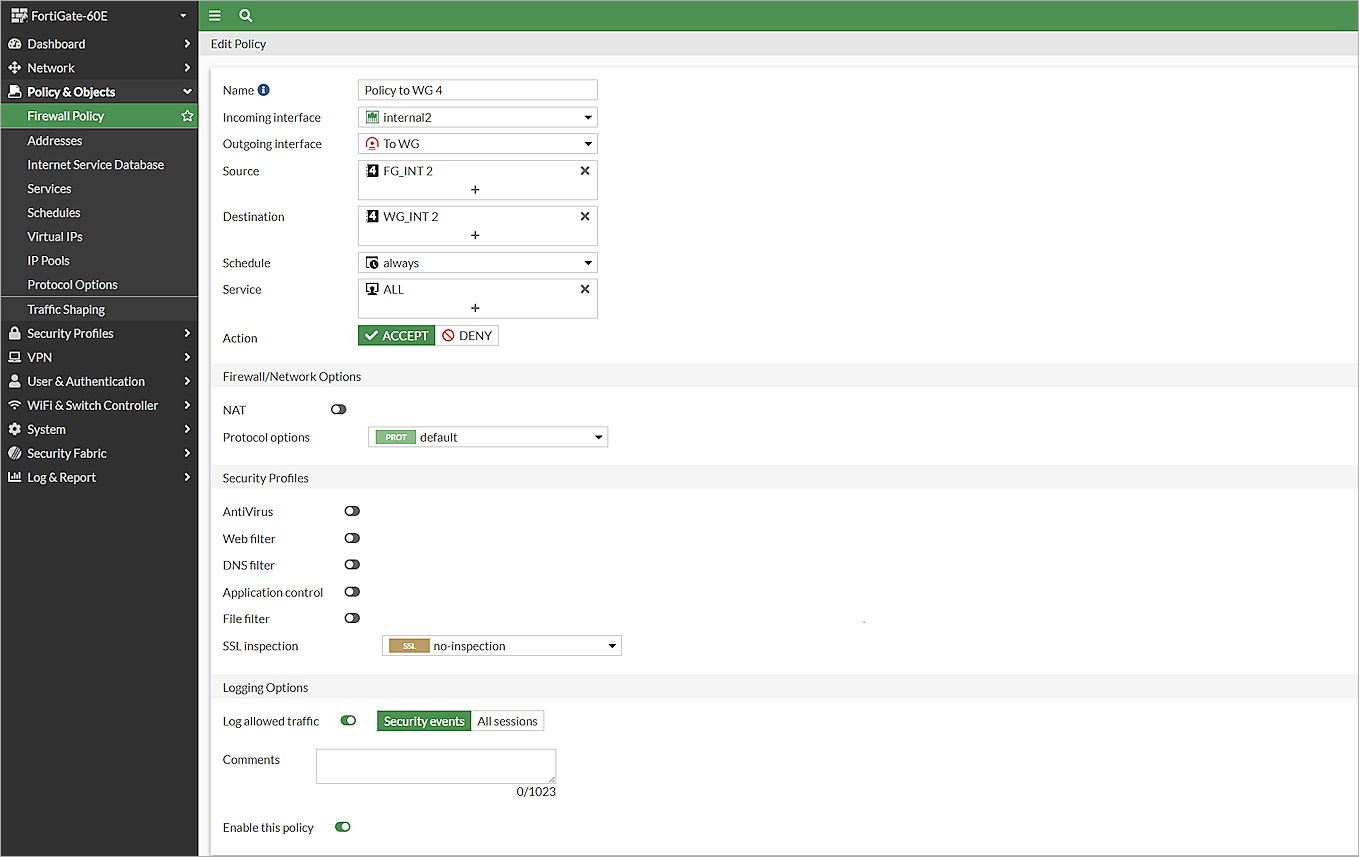This screenshot has height=857, width=1359.
Task: Remove FG_INT 2 from the Source field
Action: pyautogui.click(x=585, y=170)
